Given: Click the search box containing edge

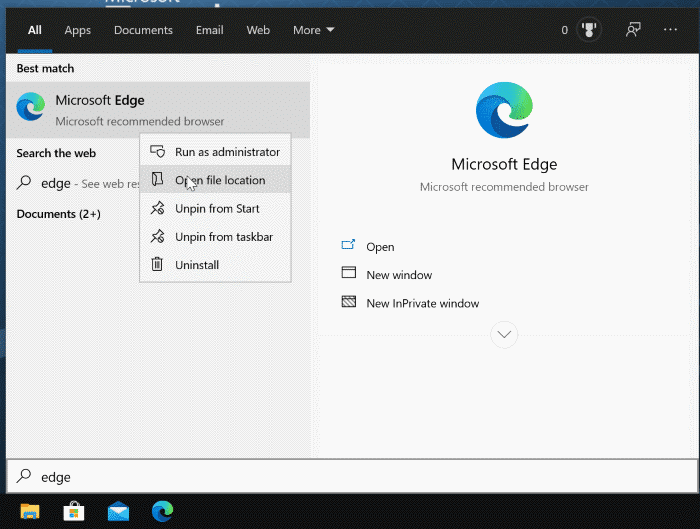Looking at the screenshot, I should 352,477.
